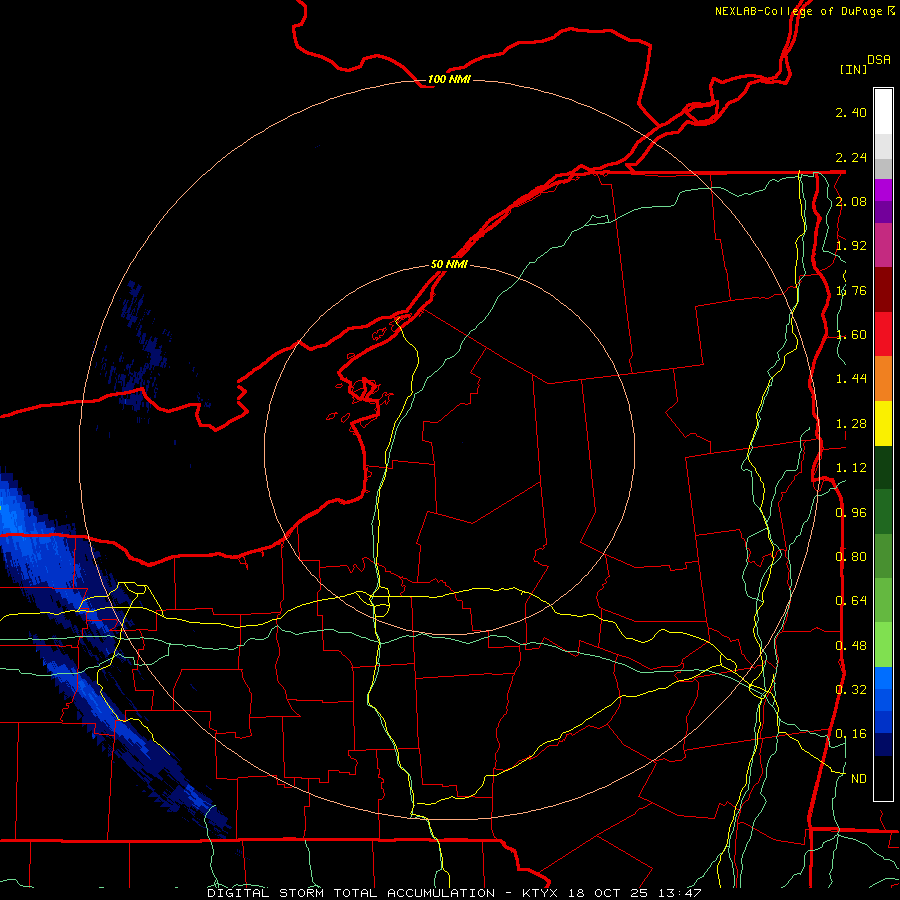Pick the bright red swatch in the color scale
Screen dimensions: 900x900
click(883, 335)
